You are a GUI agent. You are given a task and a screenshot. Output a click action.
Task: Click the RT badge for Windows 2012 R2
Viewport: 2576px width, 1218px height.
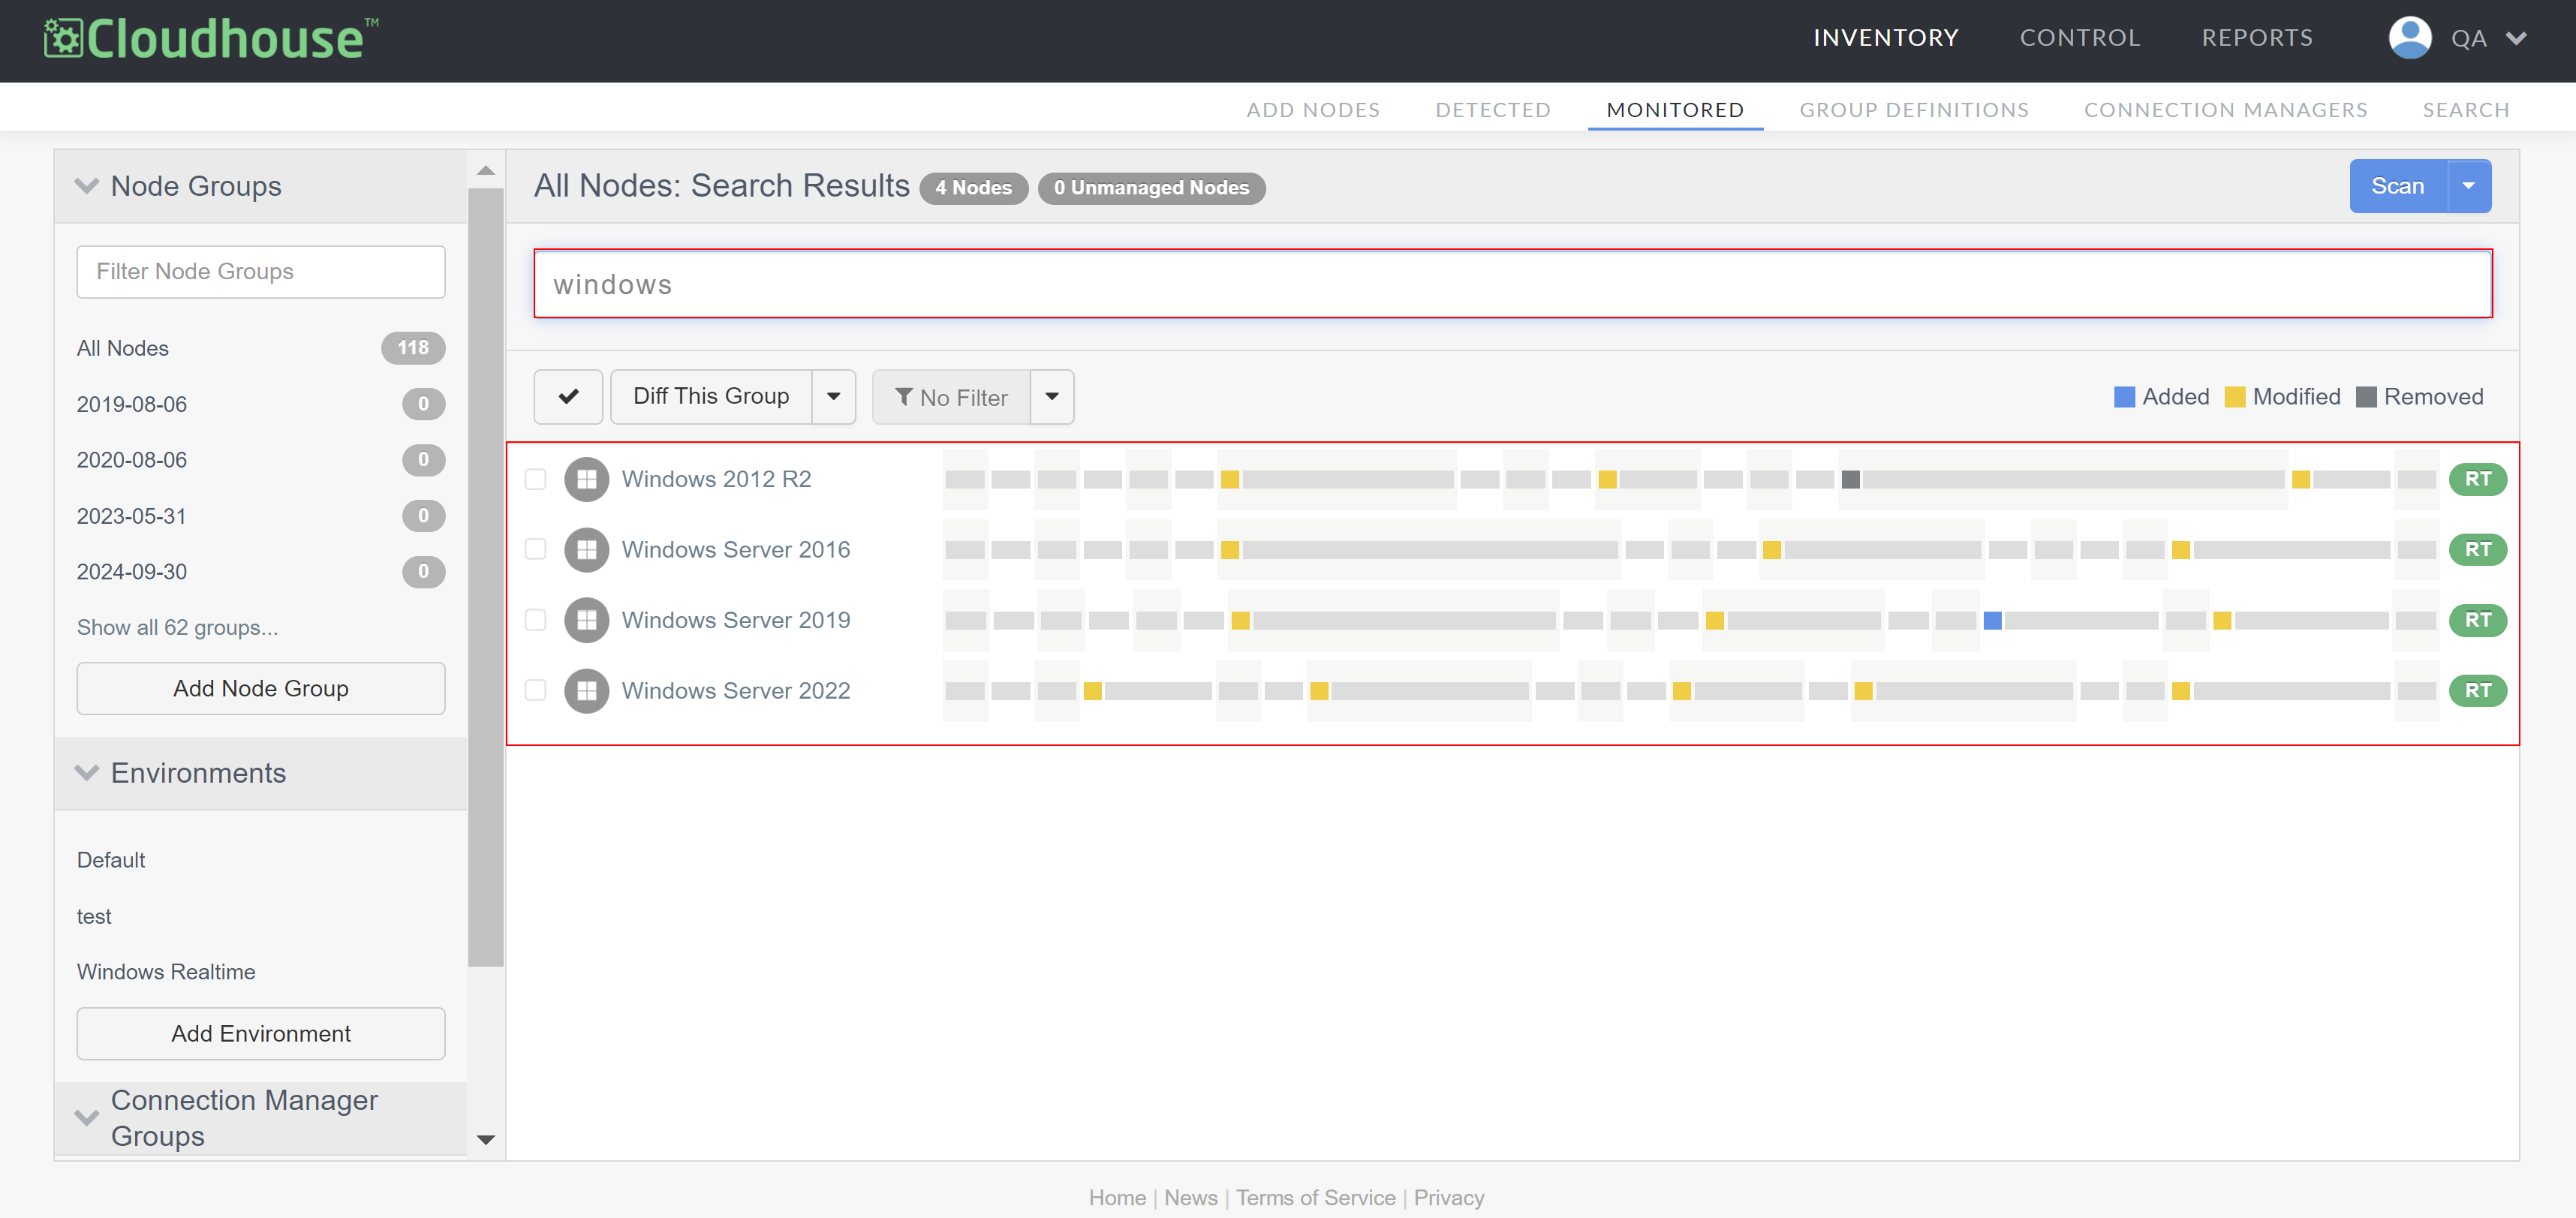click(x=2477, y=479)
